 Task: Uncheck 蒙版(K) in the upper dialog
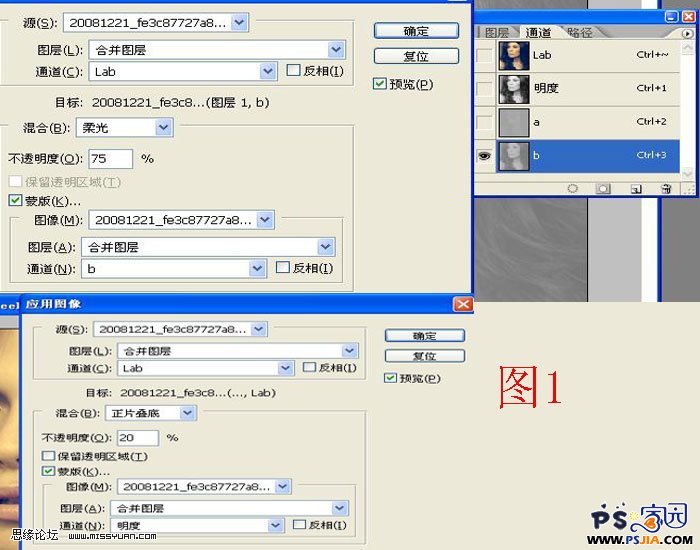tap(15, 200)
